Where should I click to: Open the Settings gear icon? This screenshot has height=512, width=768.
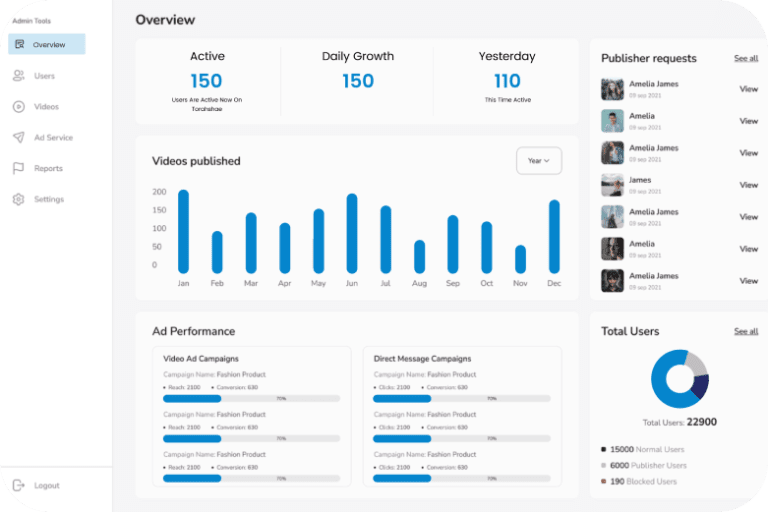tap(19, 199)
